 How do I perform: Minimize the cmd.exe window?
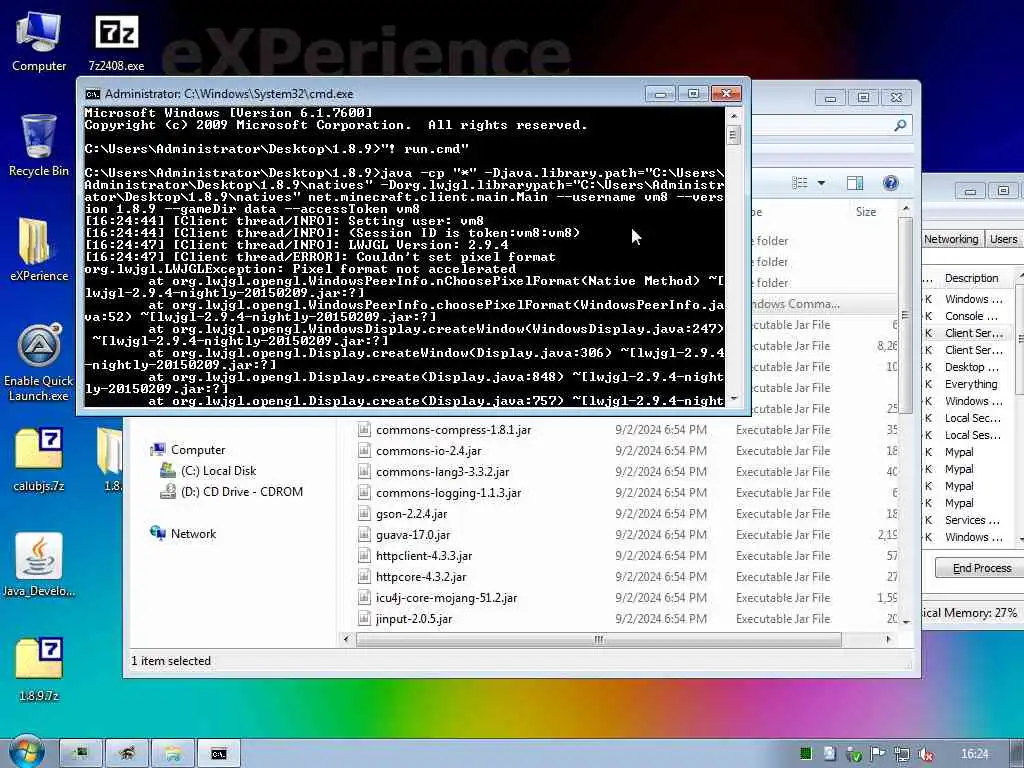tap(660, 94)
